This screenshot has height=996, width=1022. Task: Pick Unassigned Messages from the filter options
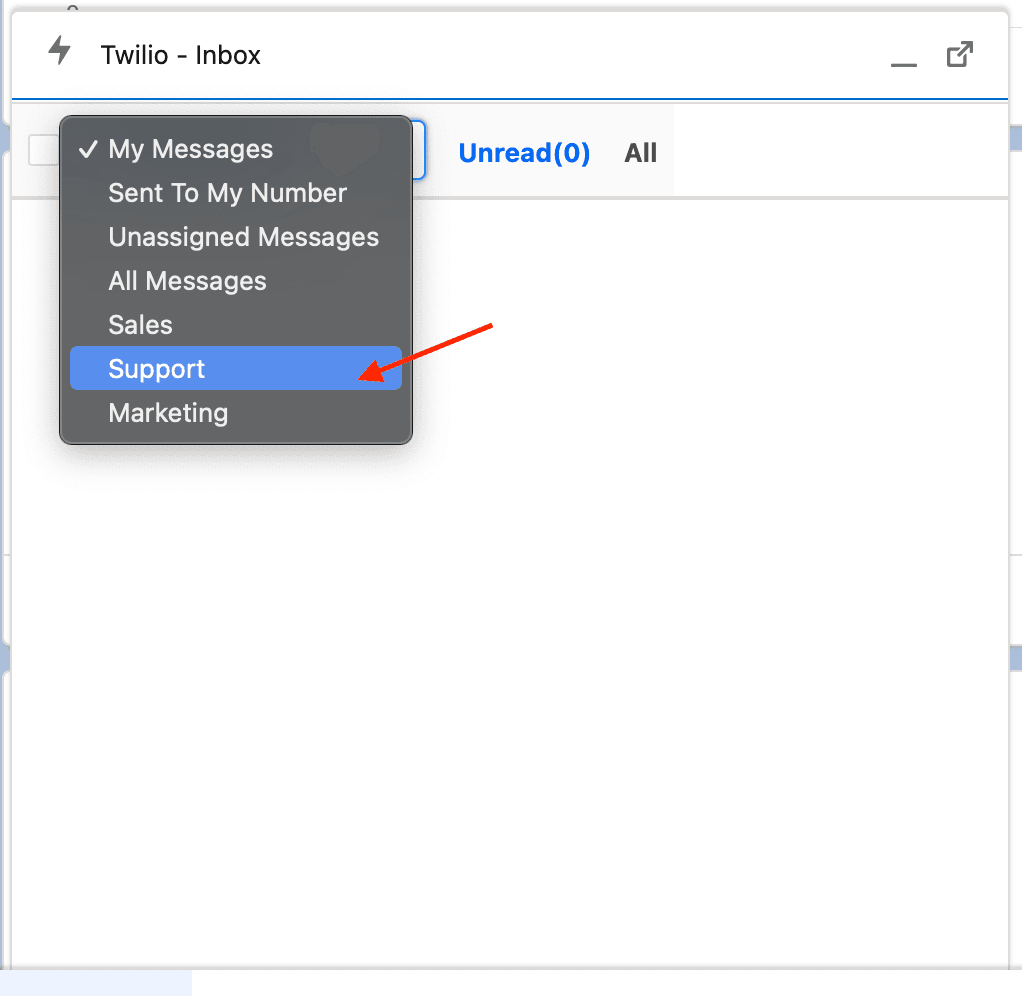tap(243, 237)
